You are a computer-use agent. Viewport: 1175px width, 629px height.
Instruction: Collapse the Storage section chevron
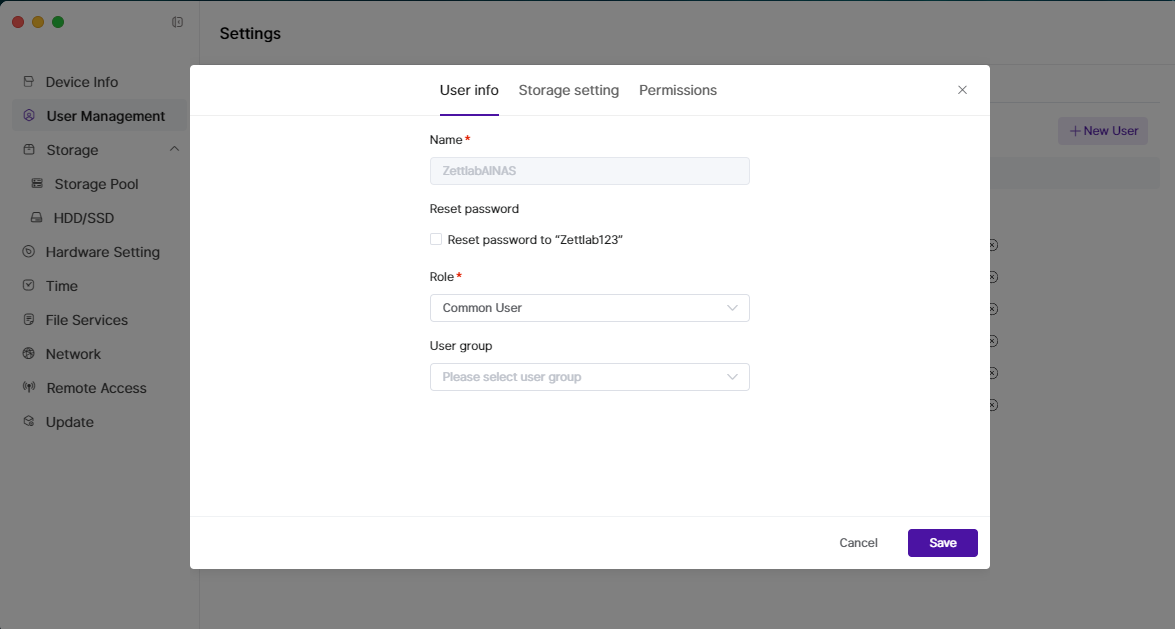[x=174, y=149]
